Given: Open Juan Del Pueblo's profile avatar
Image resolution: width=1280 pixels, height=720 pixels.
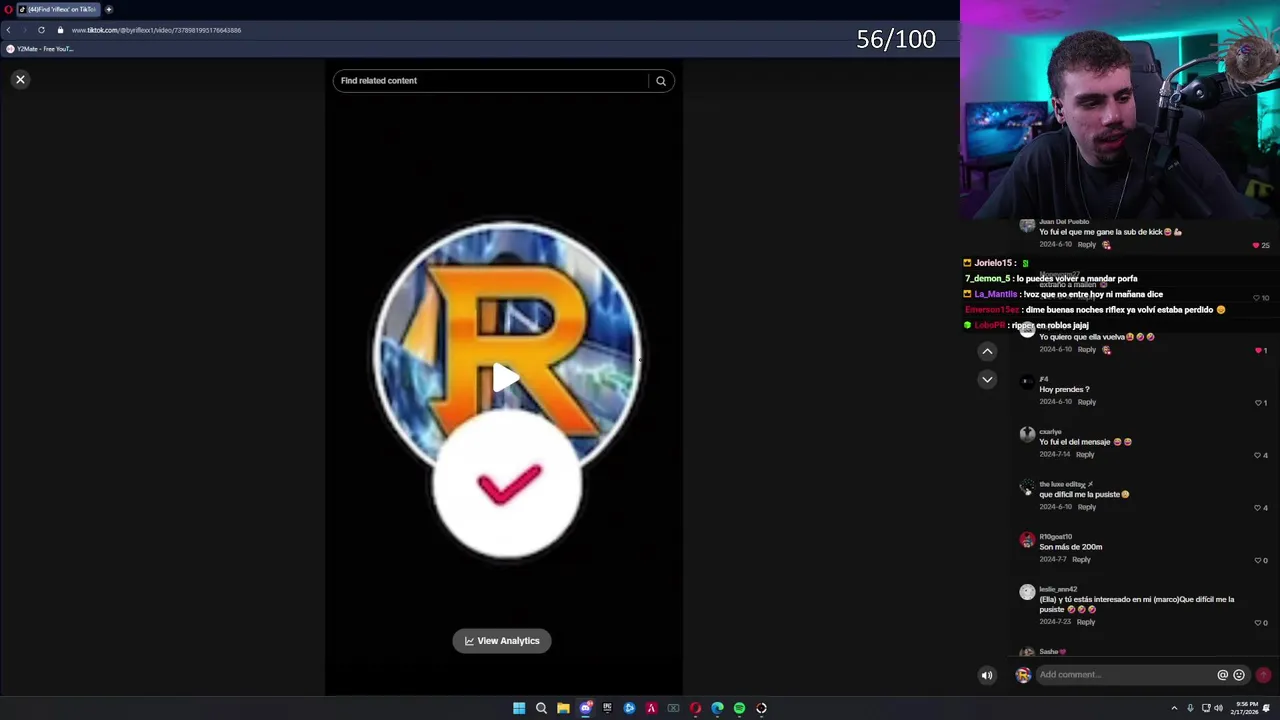Looking at the screenshot, I should 1027,225.
